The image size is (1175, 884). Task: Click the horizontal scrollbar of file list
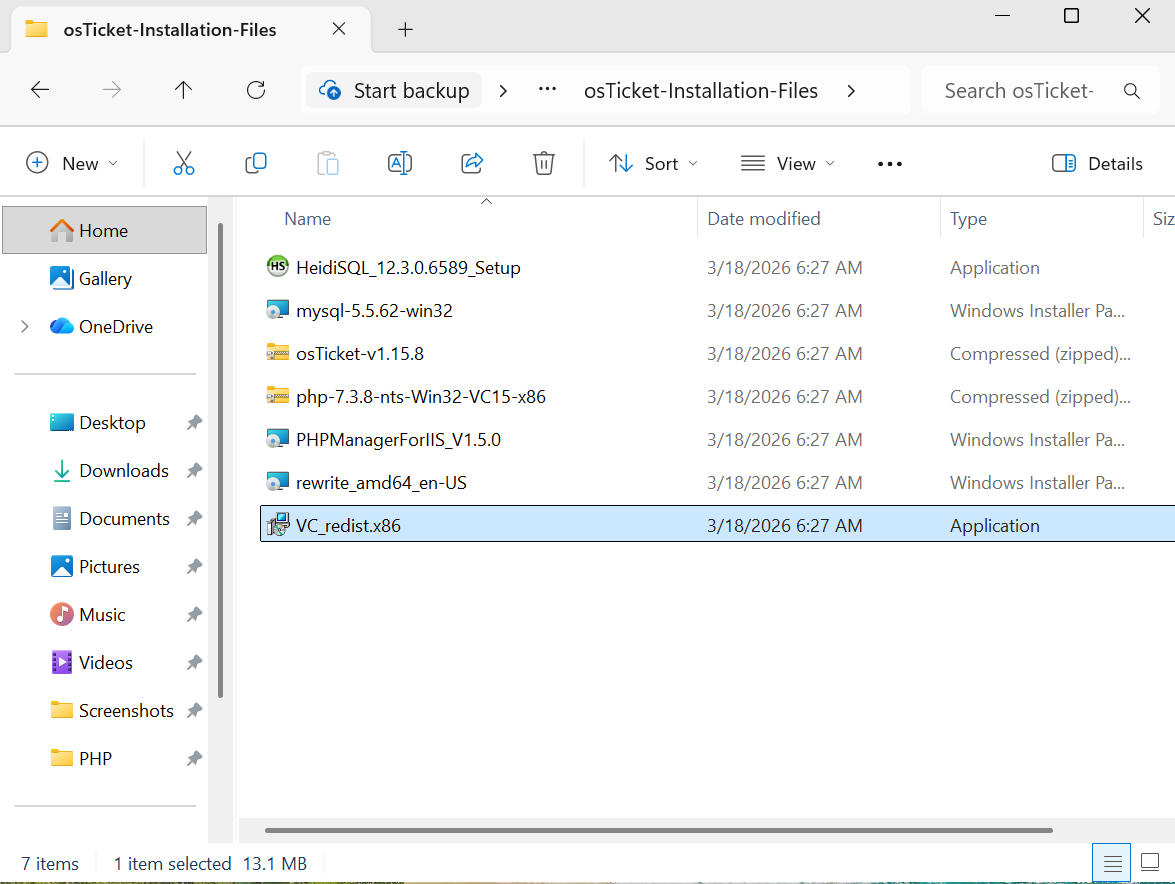[x=659, y=830]
